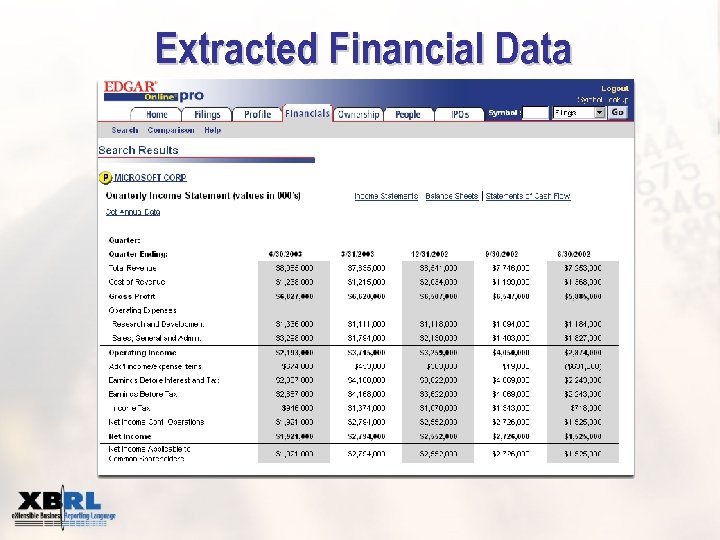This screenshot has height=540, width=720.
Task: Go to the Ownership tab
Action: tap(358, 114)
